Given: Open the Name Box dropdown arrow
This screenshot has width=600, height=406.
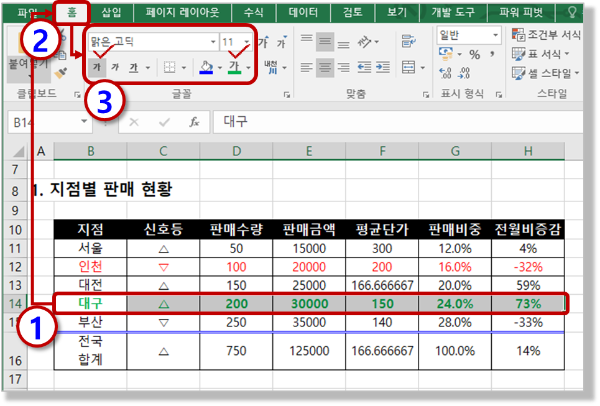Looking at the screenshot, I should [x=84, y=121].
